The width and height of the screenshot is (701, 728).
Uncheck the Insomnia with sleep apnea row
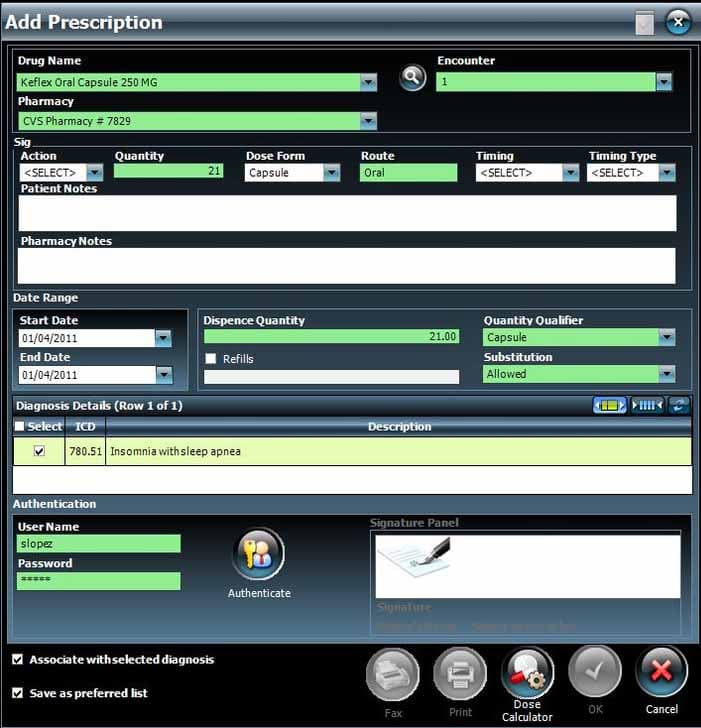[x=39, y=451]
